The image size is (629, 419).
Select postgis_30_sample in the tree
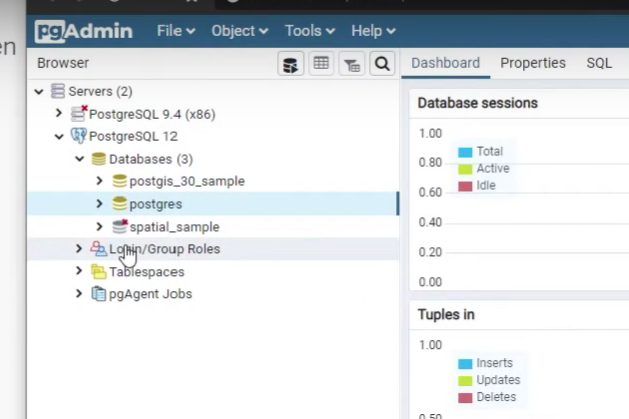187,181
